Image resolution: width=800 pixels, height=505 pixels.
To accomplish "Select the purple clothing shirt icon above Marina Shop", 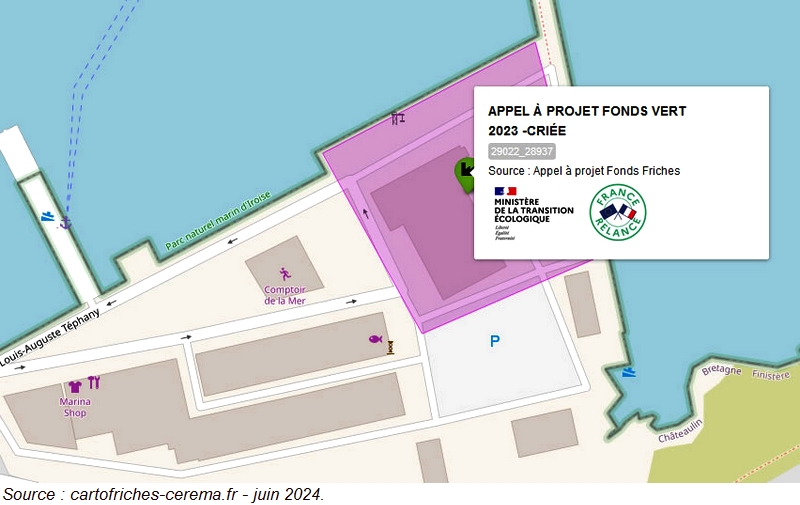I will pyautogui.click(x=74, y=385).
